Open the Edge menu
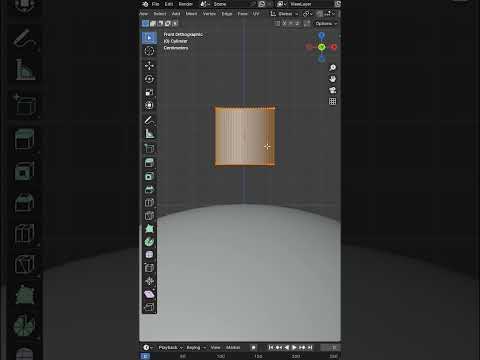The image size is (480, 360). coord(227,14)
